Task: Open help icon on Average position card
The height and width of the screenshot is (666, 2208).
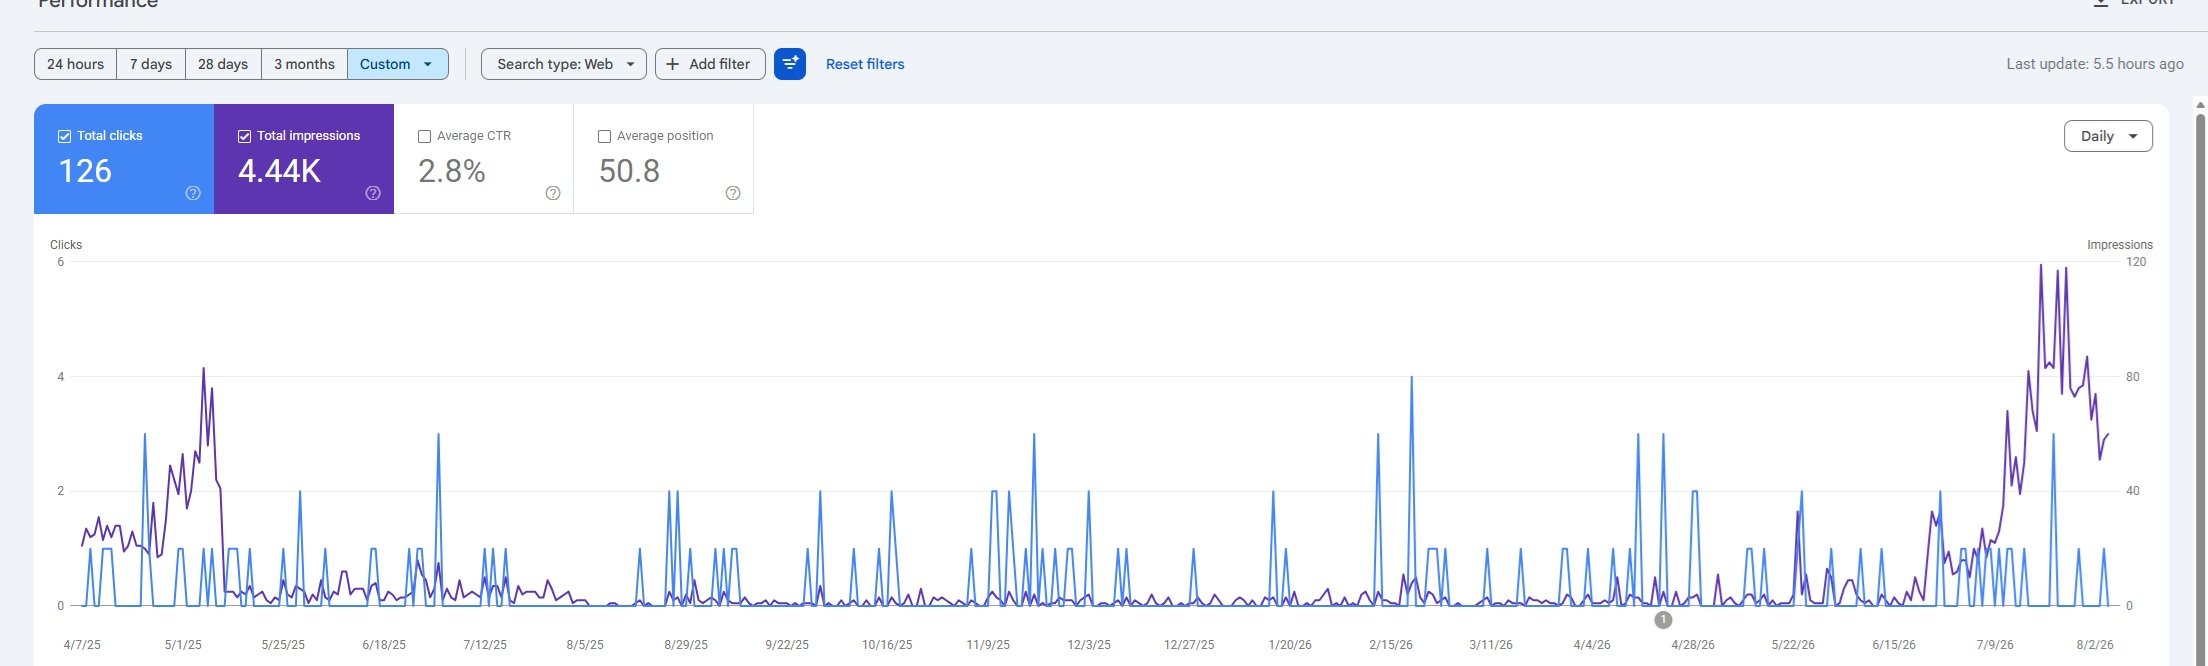Action: coord(733,193)
